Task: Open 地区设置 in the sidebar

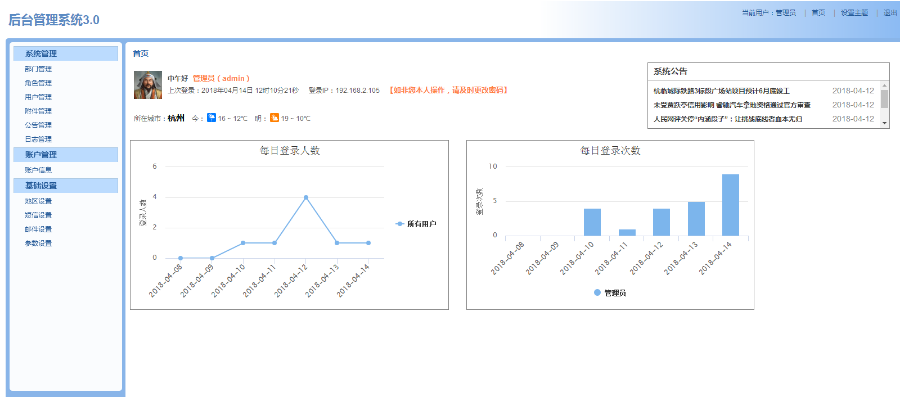Action: 38,201
